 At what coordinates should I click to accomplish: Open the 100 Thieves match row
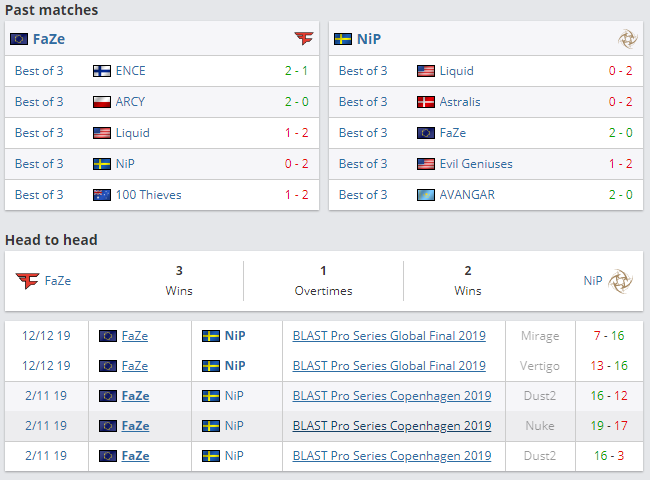point(148,195)
